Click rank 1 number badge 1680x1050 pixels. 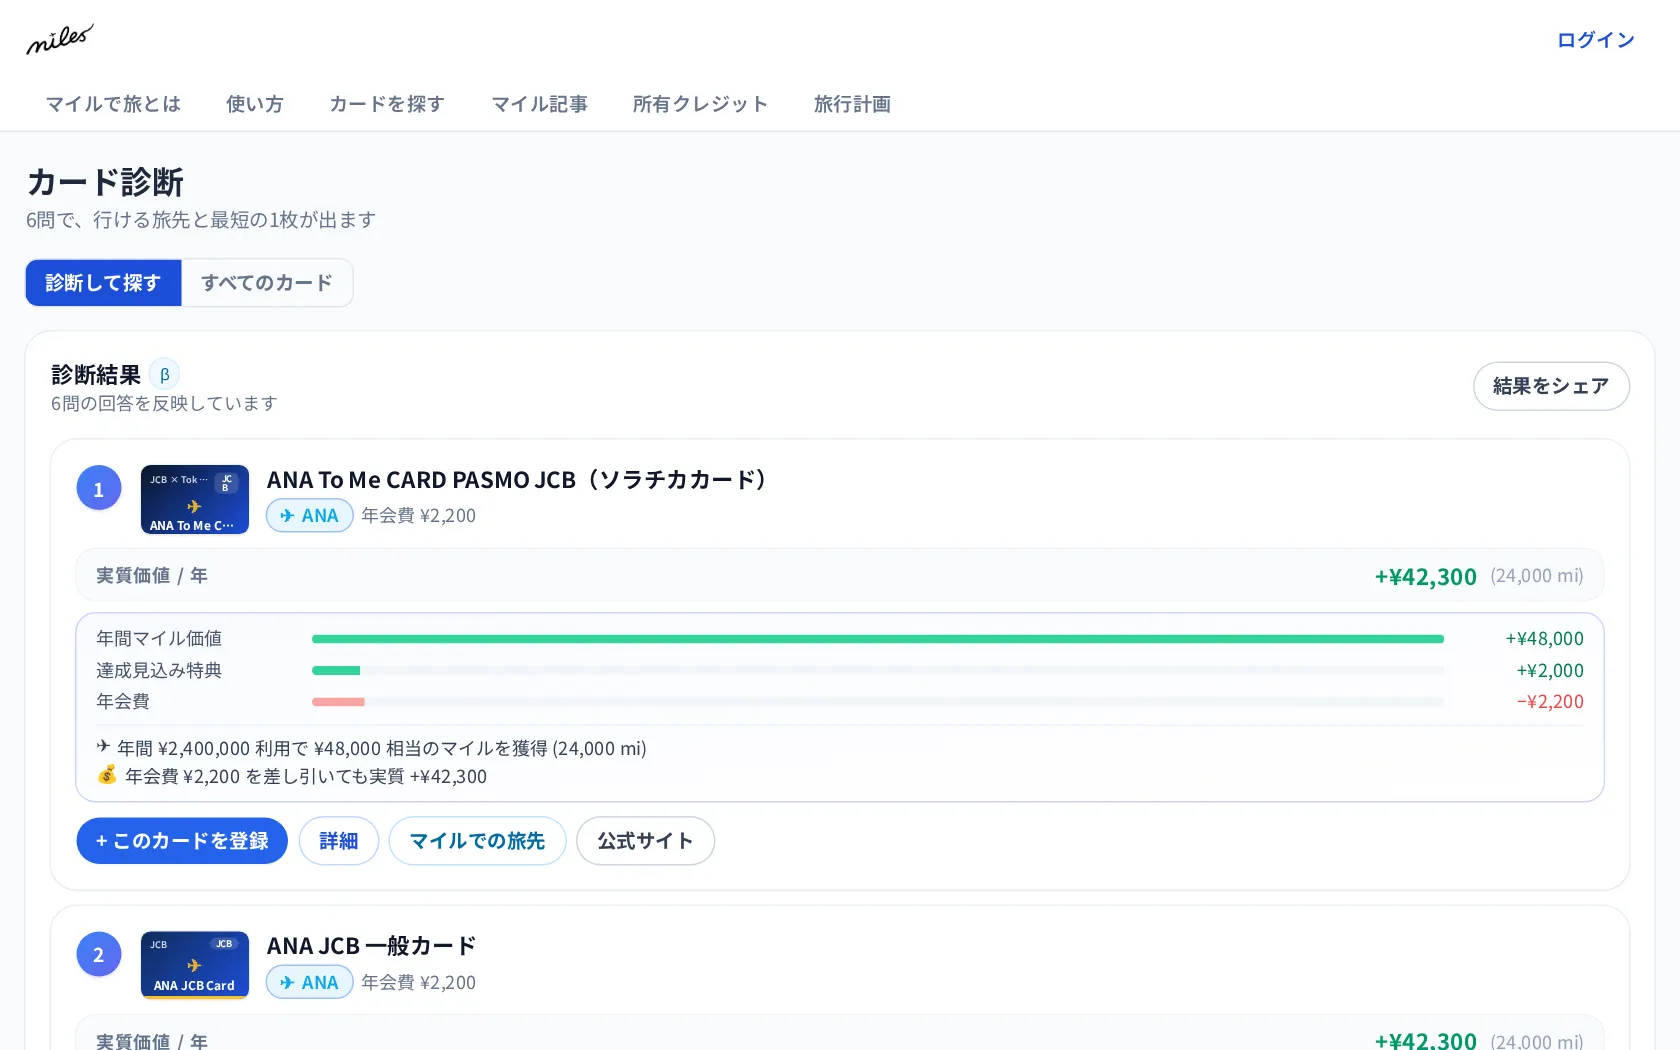[99, 488]
